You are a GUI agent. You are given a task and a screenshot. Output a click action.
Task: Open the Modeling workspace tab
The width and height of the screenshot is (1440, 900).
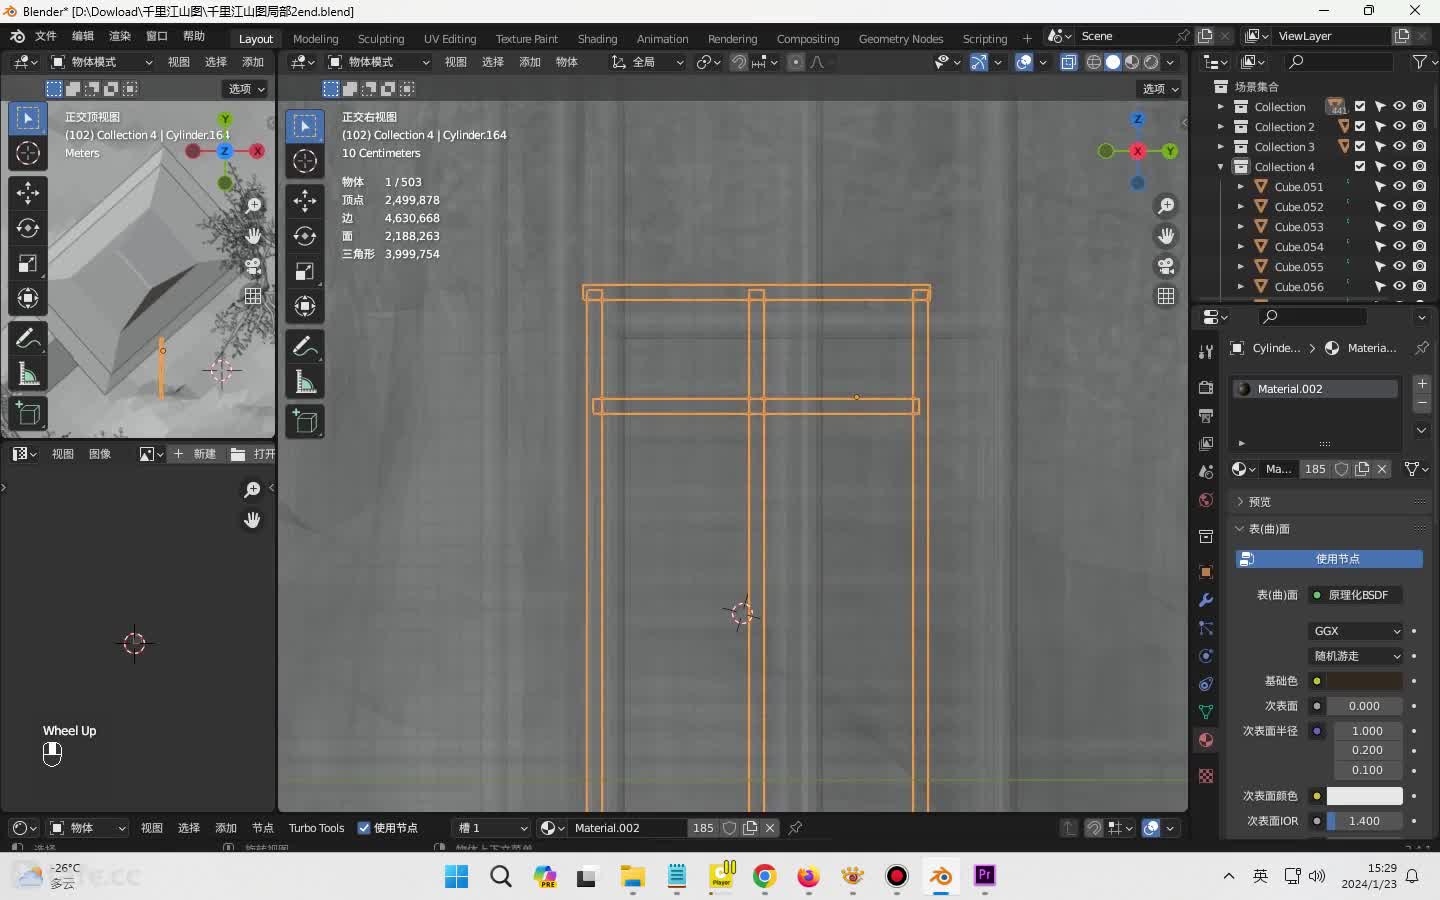pos(315,39)
